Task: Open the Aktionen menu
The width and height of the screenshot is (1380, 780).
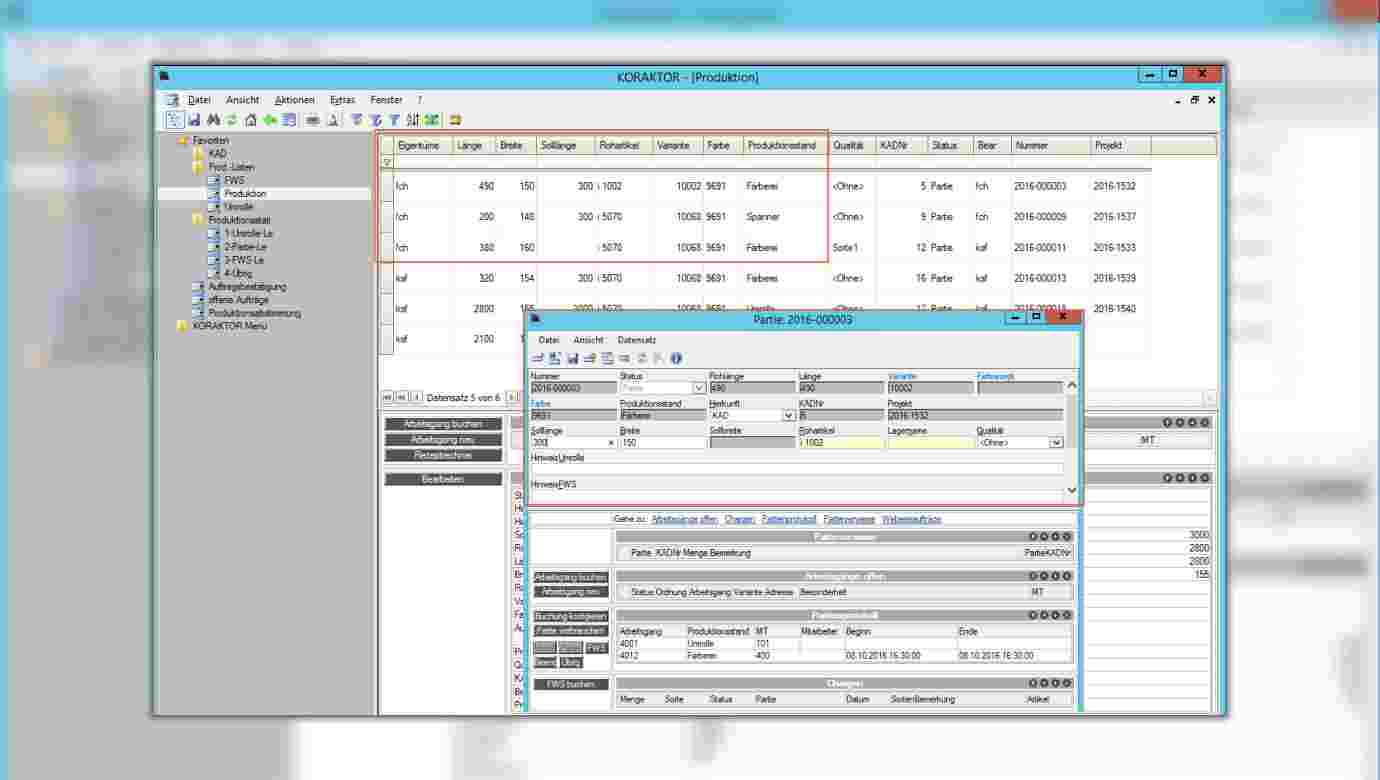Action: coord(294,100)
